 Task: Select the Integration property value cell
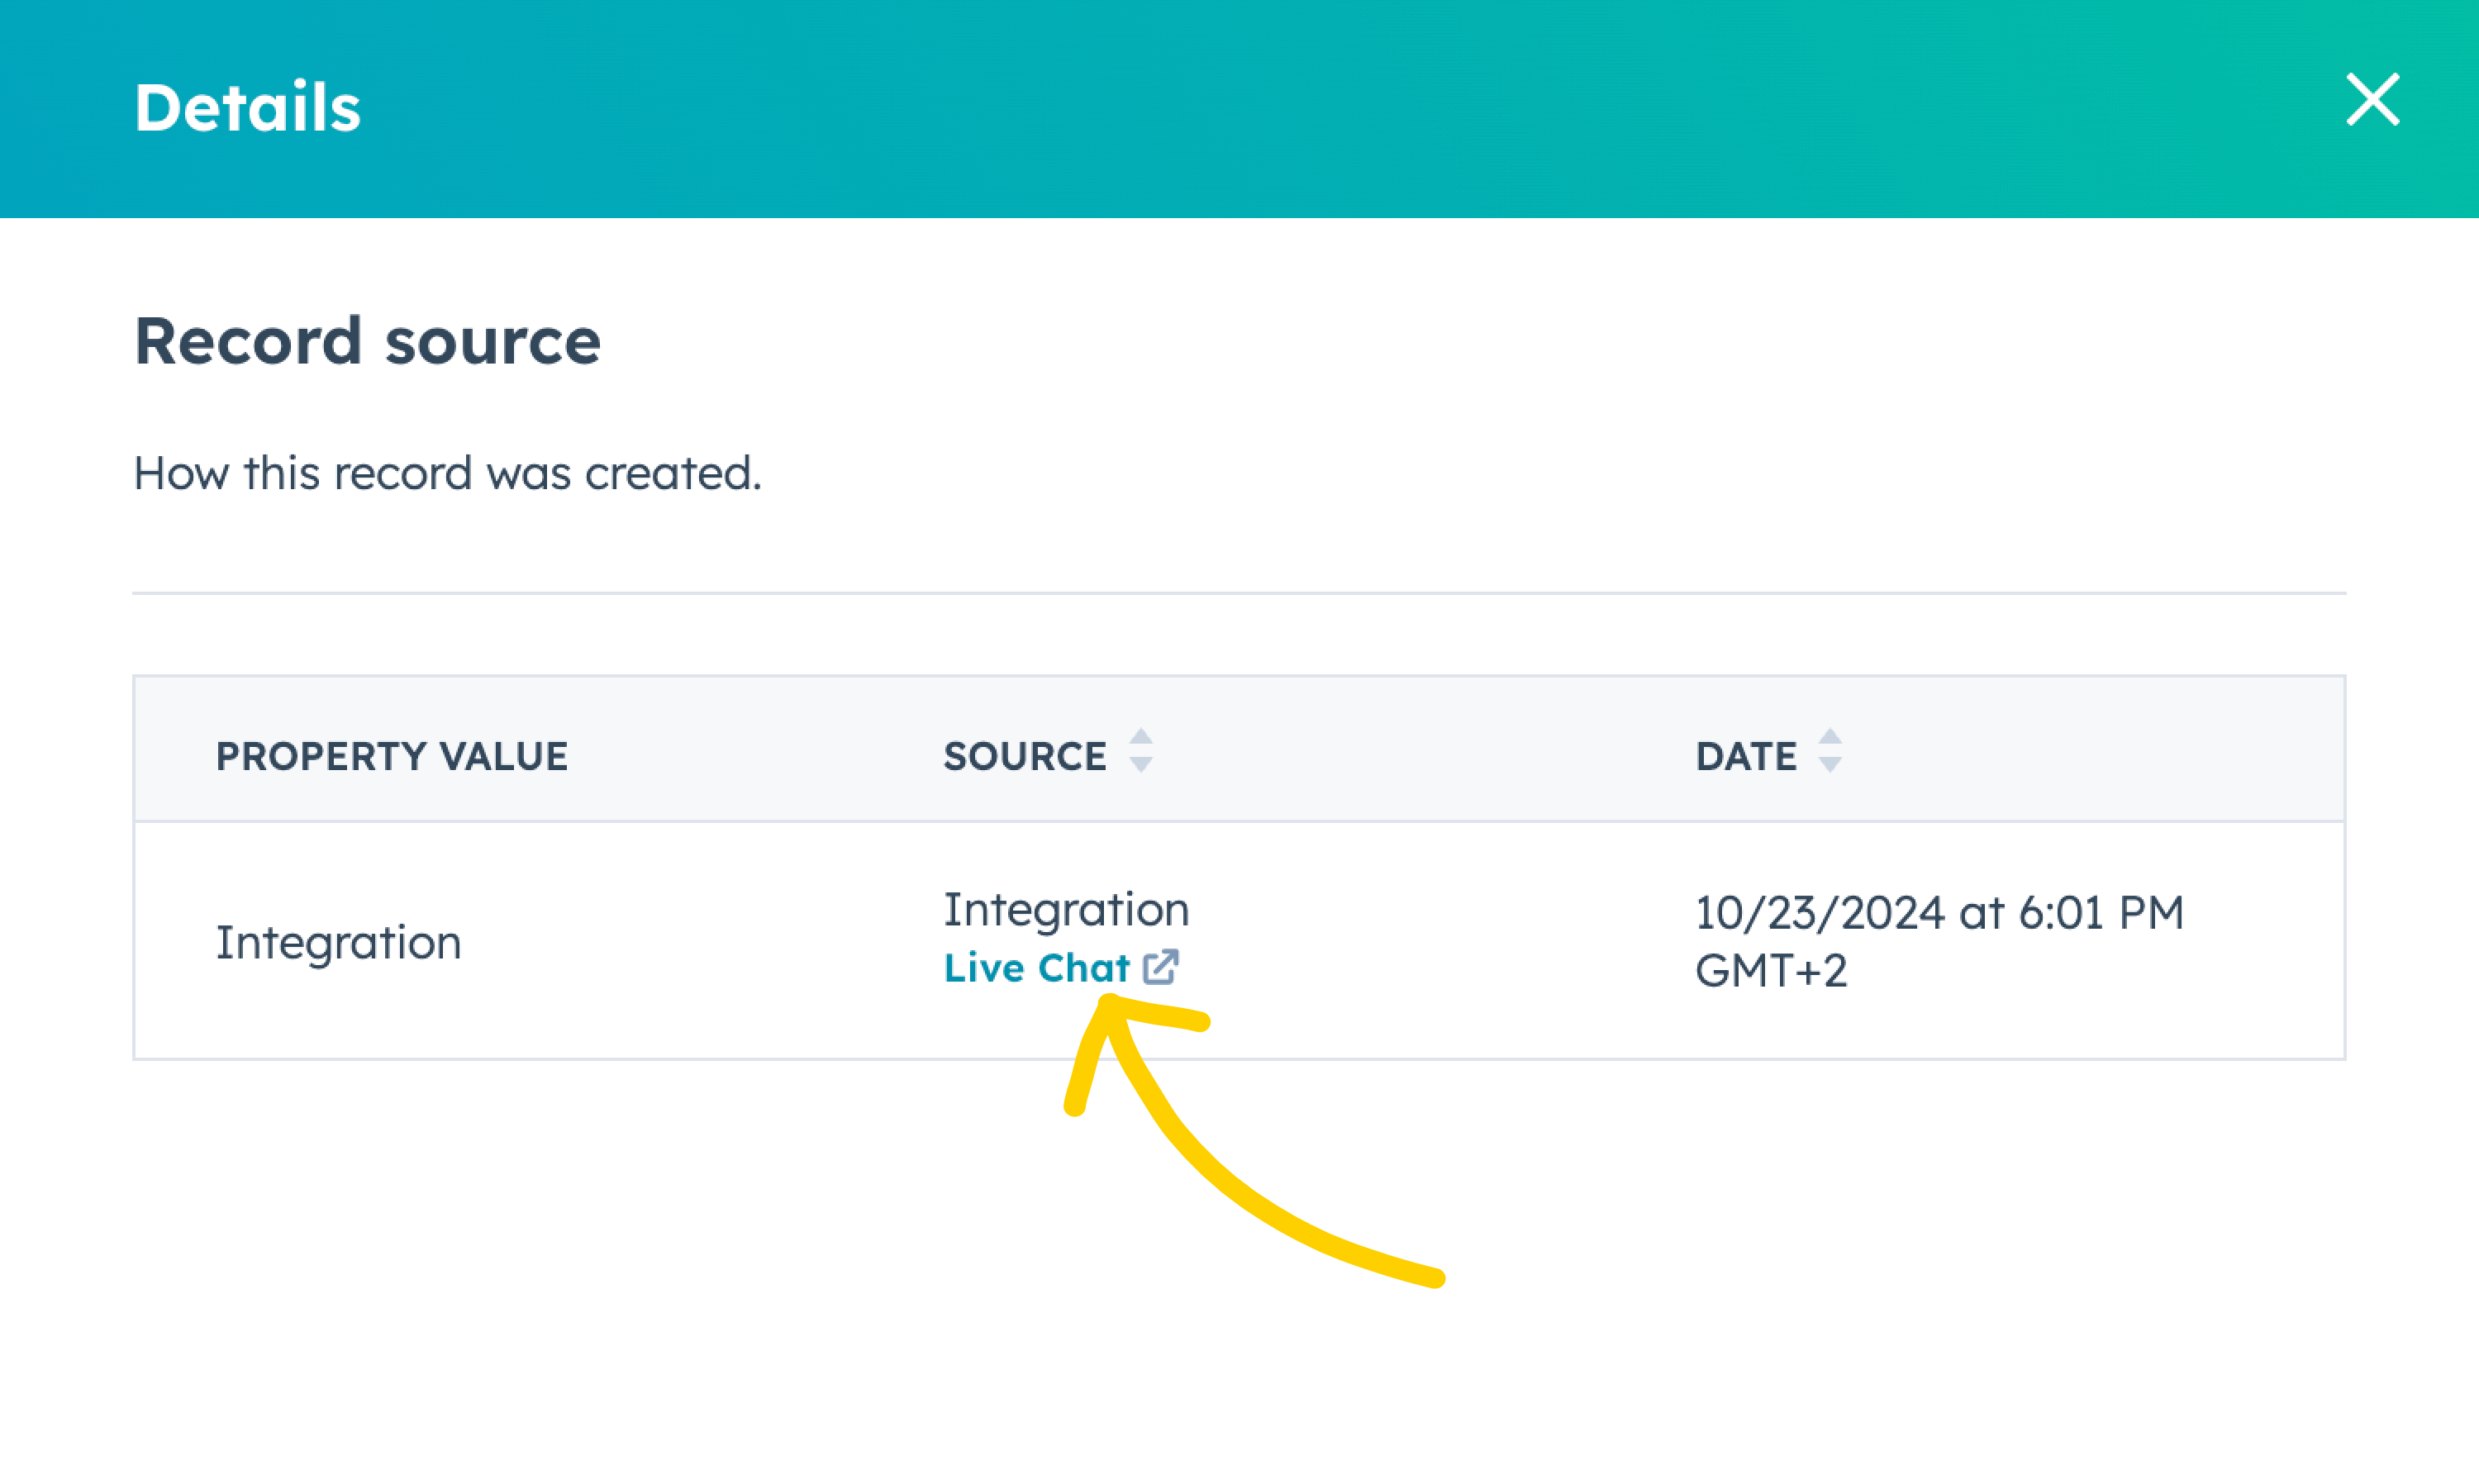pos(338,943)
